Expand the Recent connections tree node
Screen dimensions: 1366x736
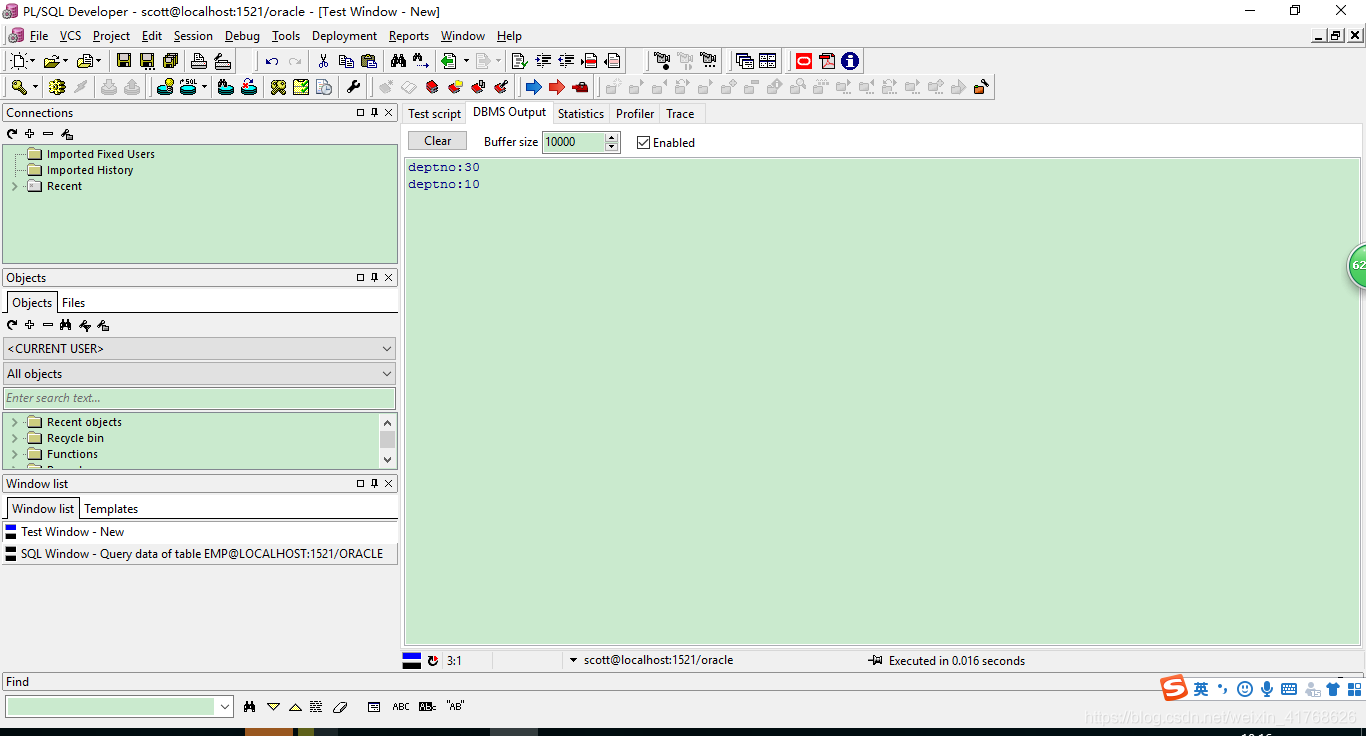point(15,186)
